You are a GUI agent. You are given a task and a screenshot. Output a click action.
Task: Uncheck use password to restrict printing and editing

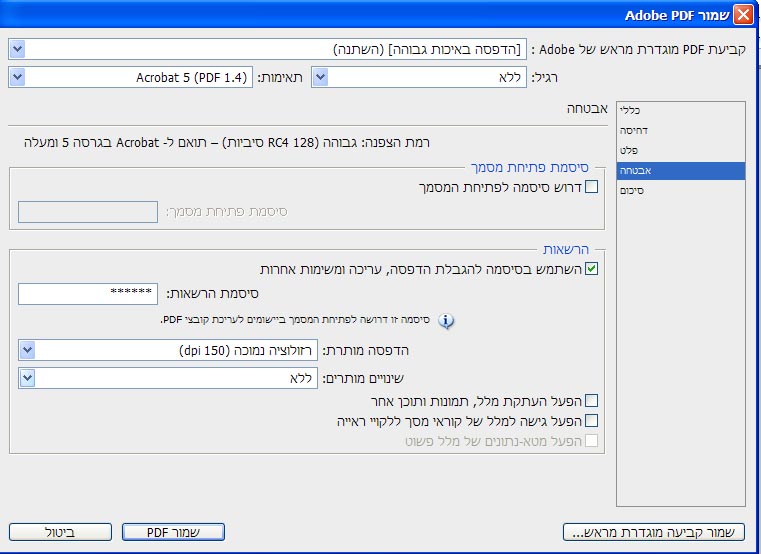[591, 269]
